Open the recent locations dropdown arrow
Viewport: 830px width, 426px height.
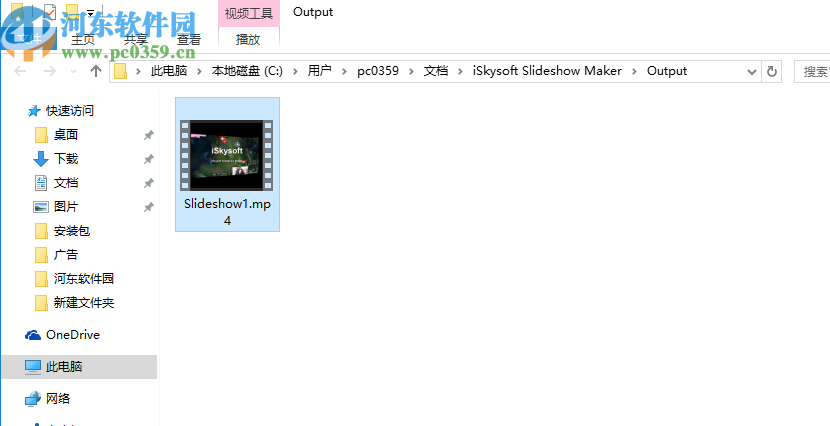[74, 71]
